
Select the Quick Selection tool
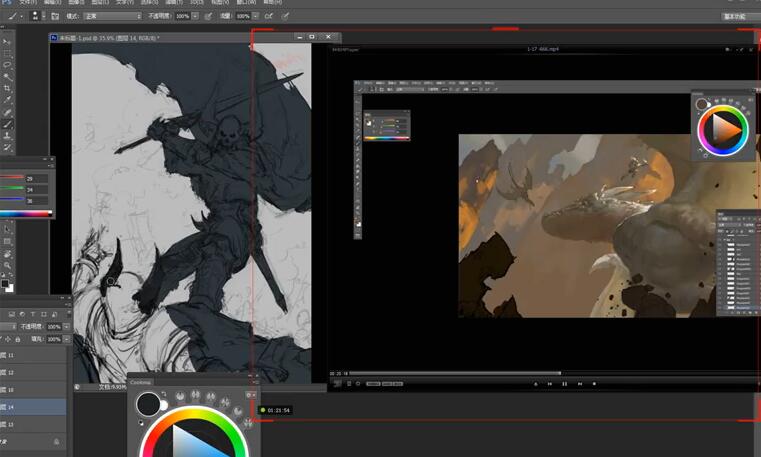pos(7,77)
